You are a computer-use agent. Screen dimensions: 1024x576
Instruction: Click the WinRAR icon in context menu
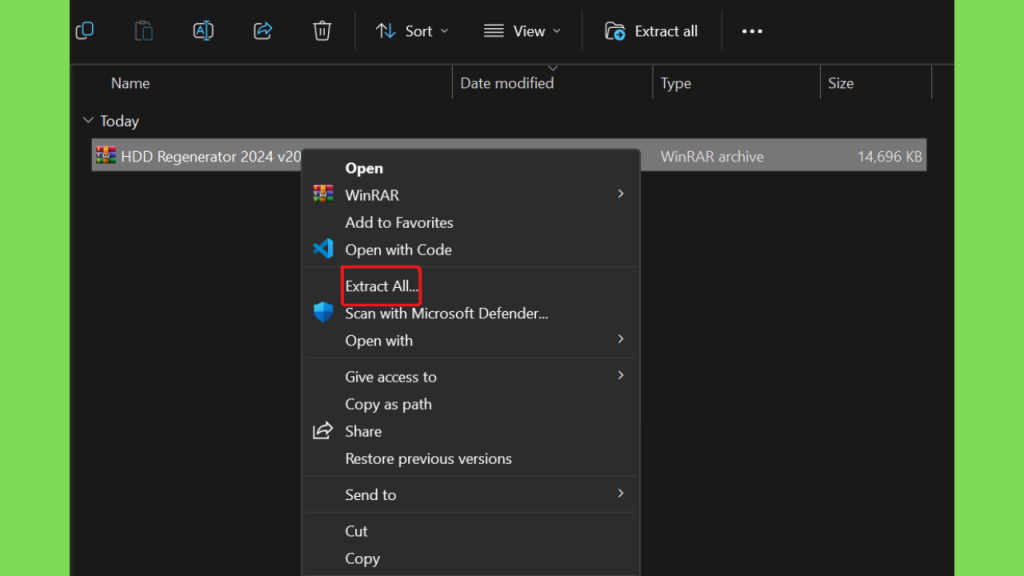pyautogui.click(x=323, y=195)
